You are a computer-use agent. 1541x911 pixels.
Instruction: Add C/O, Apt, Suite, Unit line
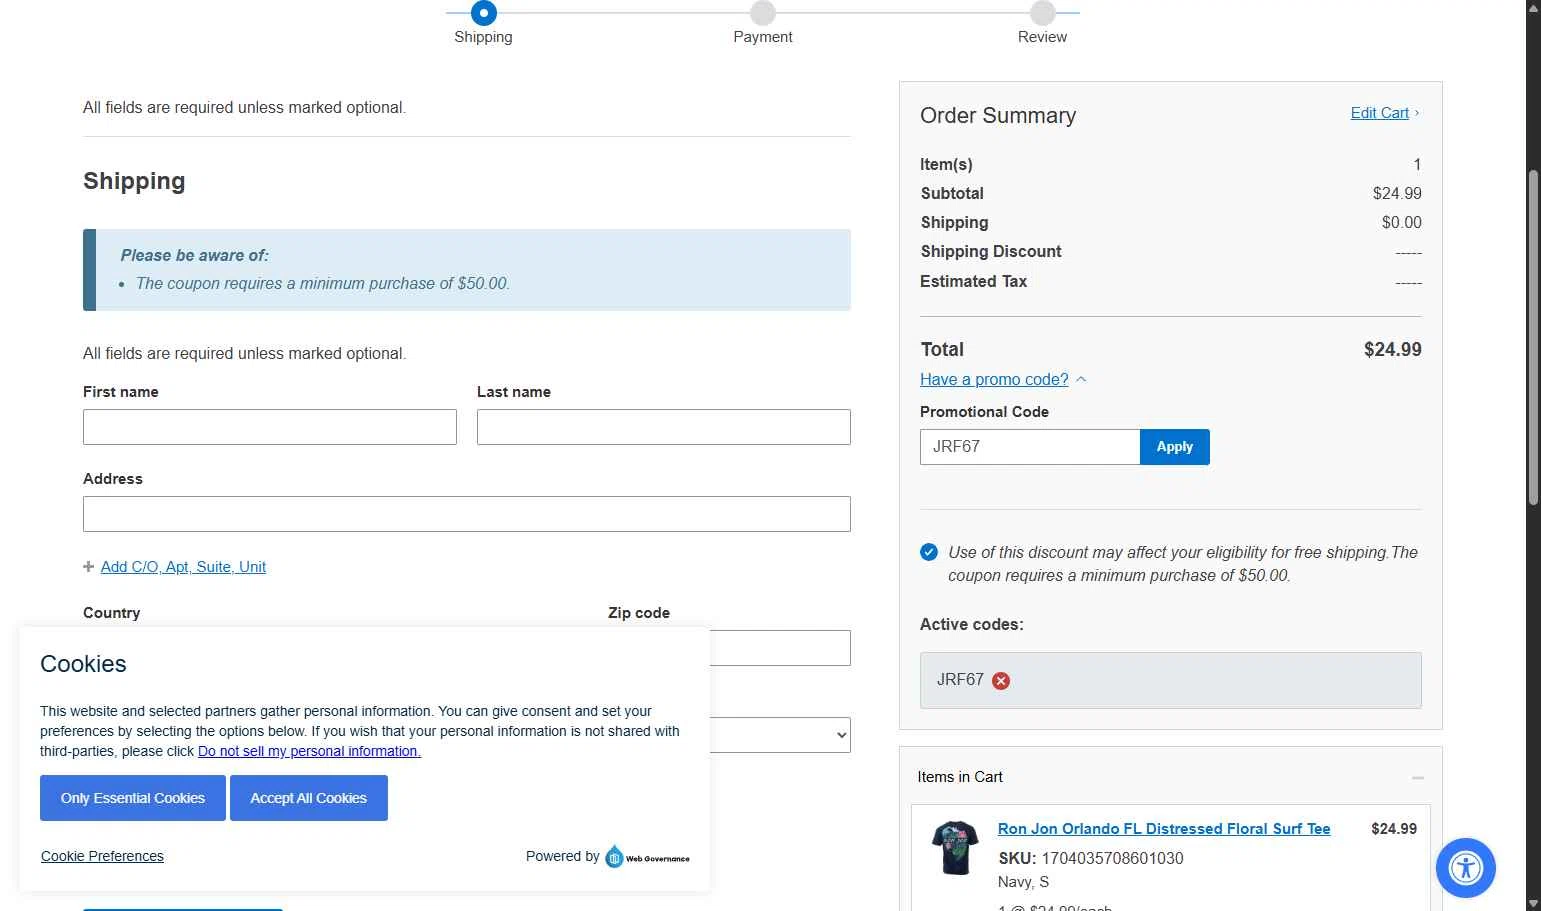point(183,567)
